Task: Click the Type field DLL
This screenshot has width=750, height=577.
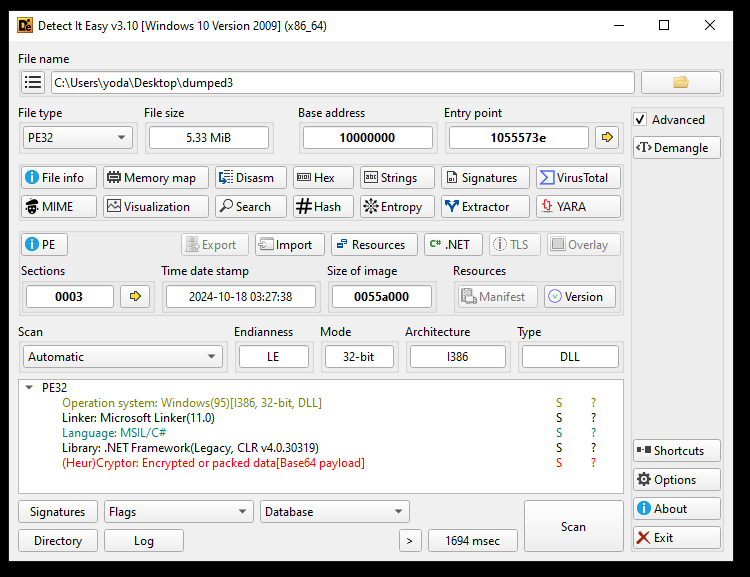Action: tap(570, 356)
